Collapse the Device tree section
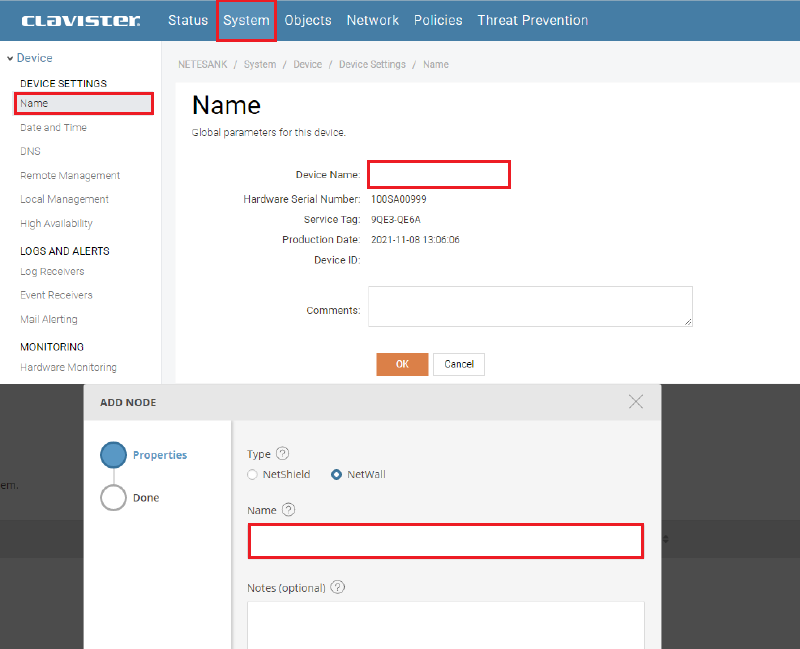This screenshot has height=649, width=800. pyautogui.click(x=10, y=59)
